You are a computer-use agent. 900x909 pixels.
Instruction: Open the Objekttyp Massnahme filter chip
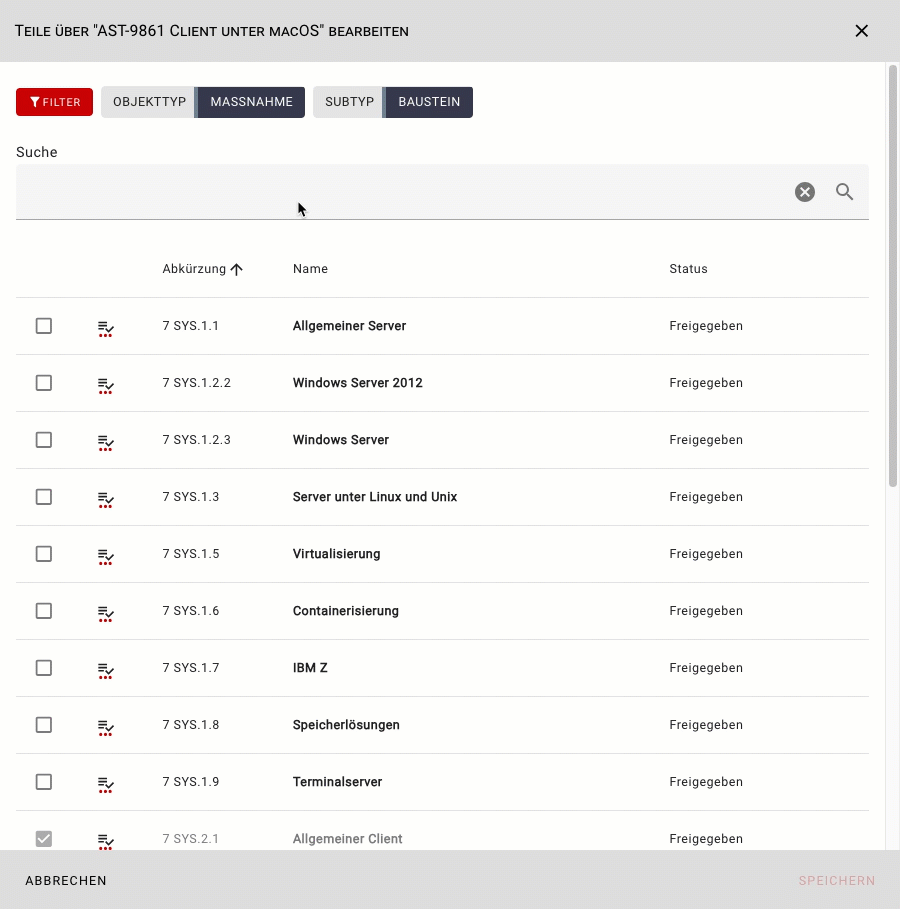click(x=203, y=102)
